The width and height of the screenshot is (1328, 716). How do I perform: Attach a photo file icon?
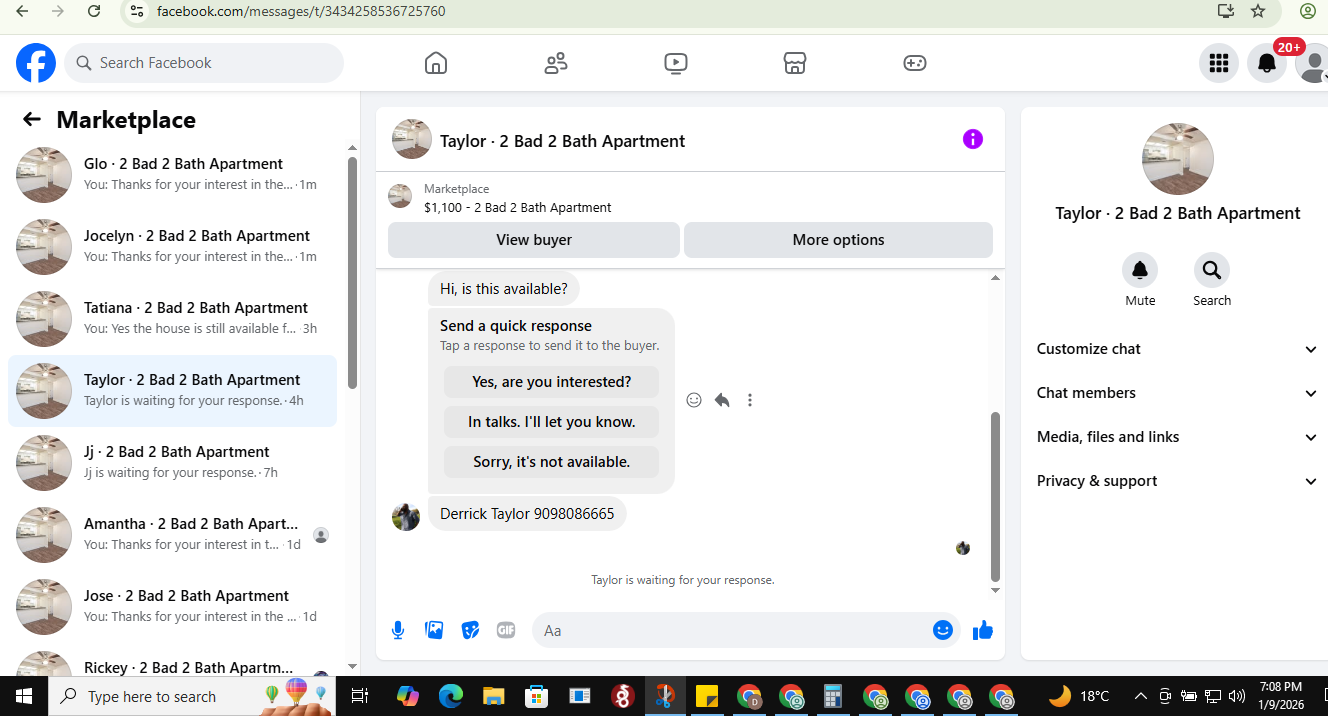[x=434, y=630]
